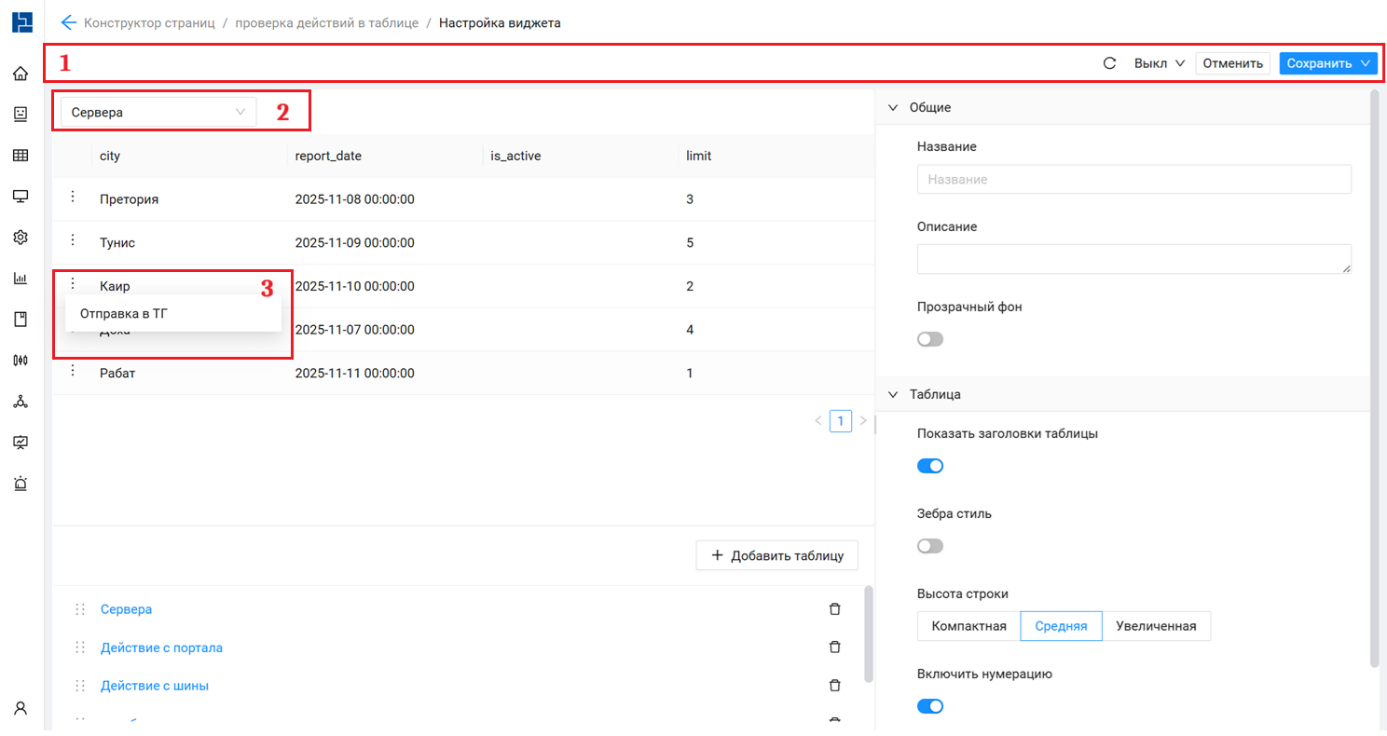Turn on the Зебра стиль switch
The width and height of the screenshot is (1387, 736).
[930, 546]
